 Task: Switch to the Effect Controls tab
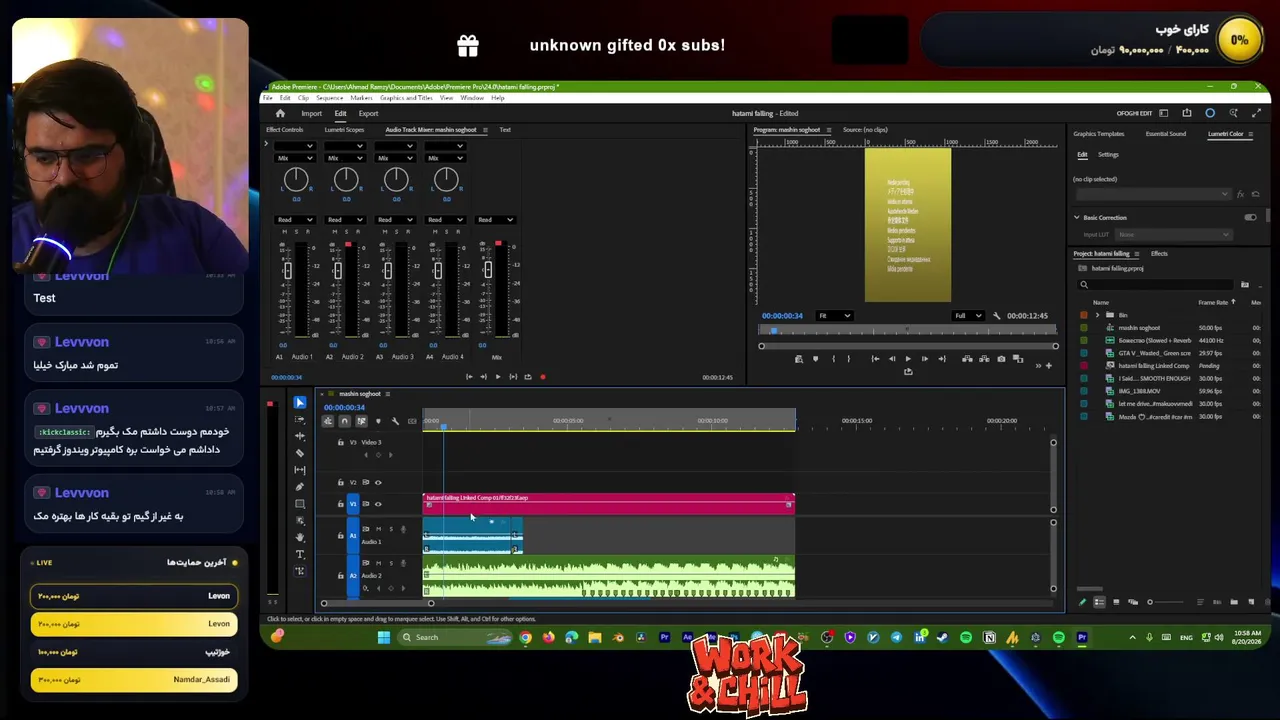[x=284, y=130]
